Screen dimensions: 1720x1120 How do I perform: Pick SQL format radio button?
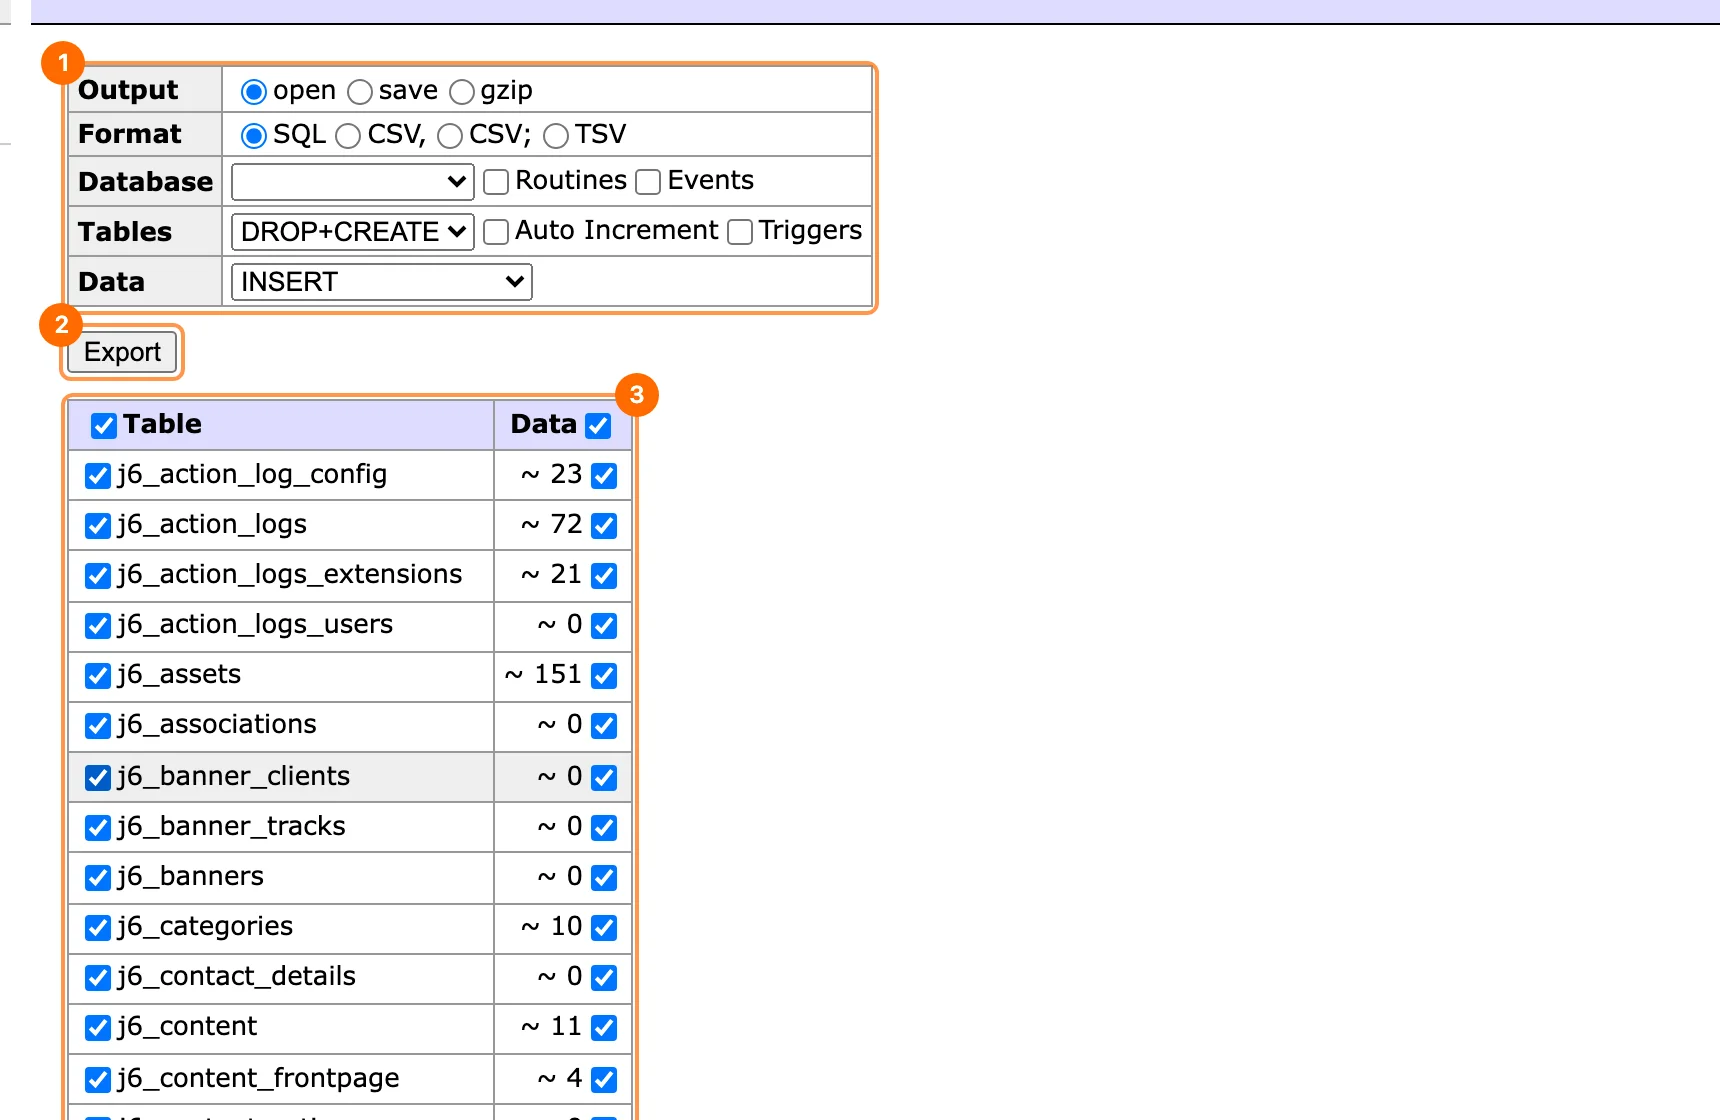click(x=254, y=135)
